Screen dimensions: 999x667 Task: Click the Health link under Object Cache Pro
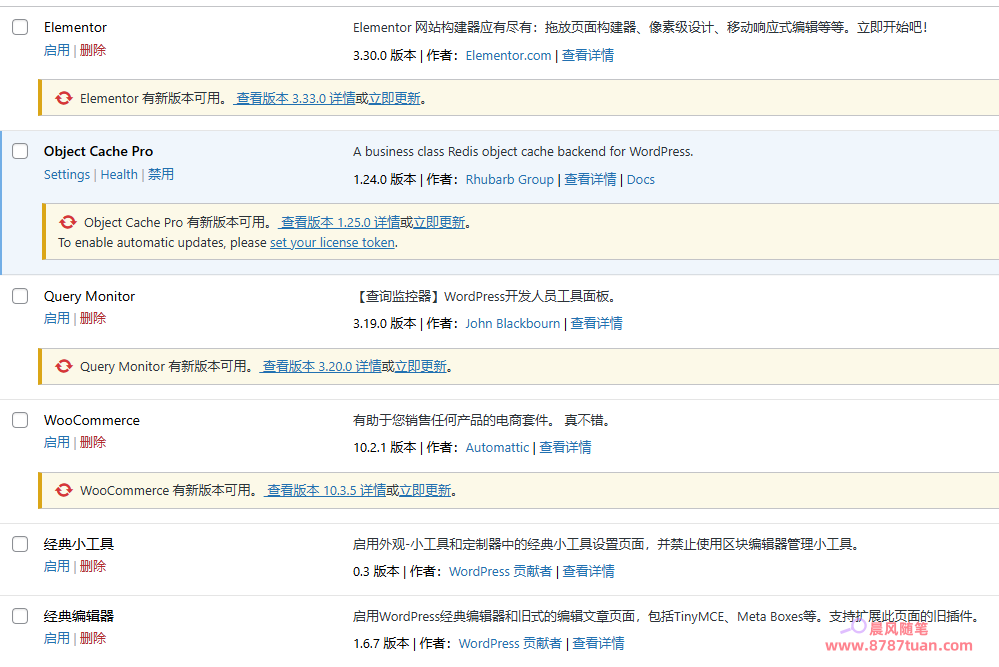[119, 174]
